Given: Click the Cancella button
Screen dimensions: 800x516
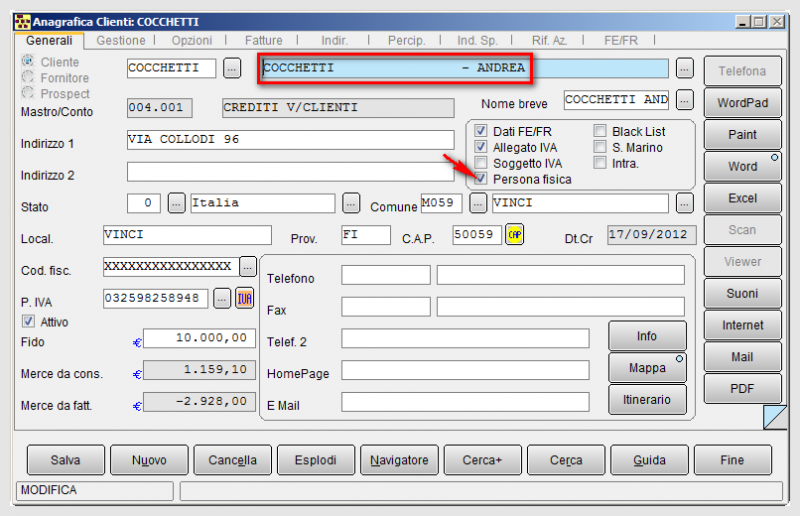Looking at the screenshot, I should [x=233, y=460].
